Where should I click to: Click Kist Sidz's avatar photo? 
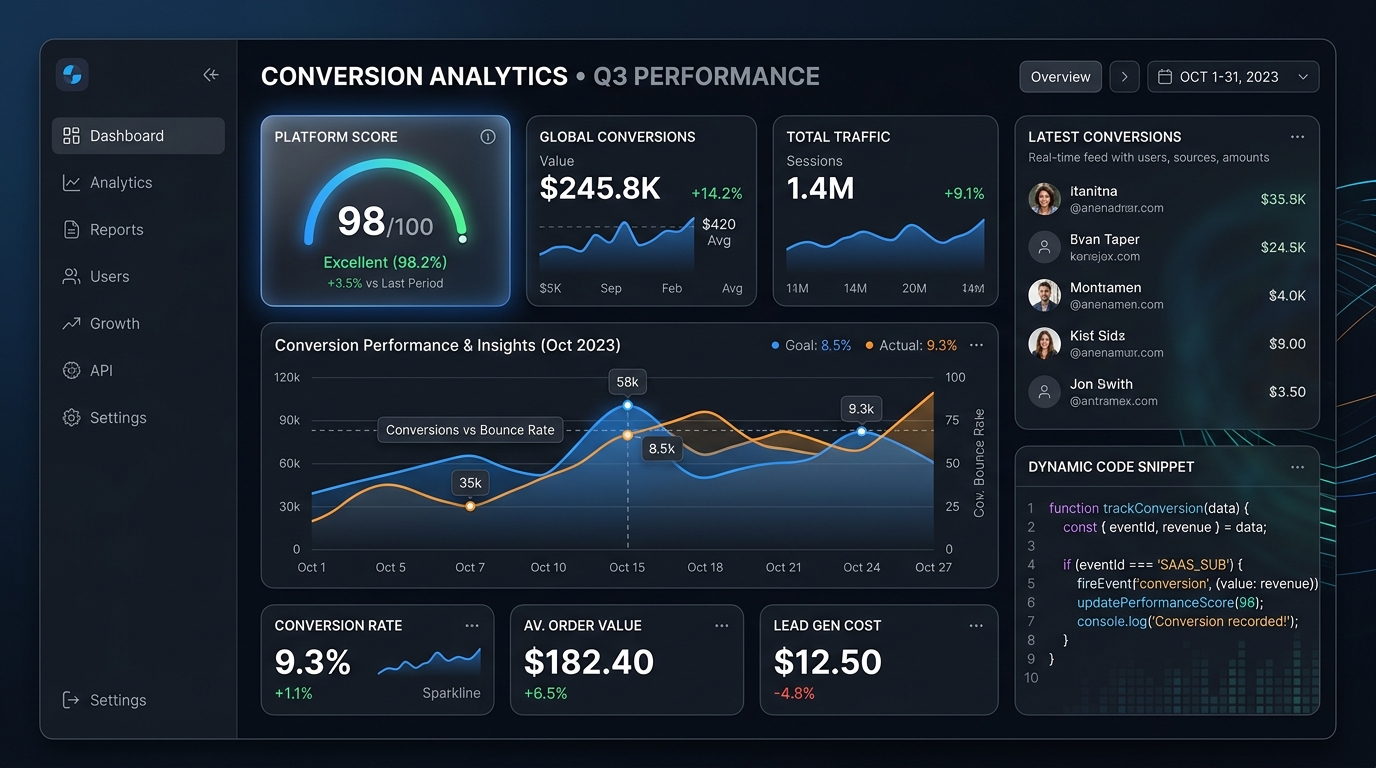[x=1044, y=343]
